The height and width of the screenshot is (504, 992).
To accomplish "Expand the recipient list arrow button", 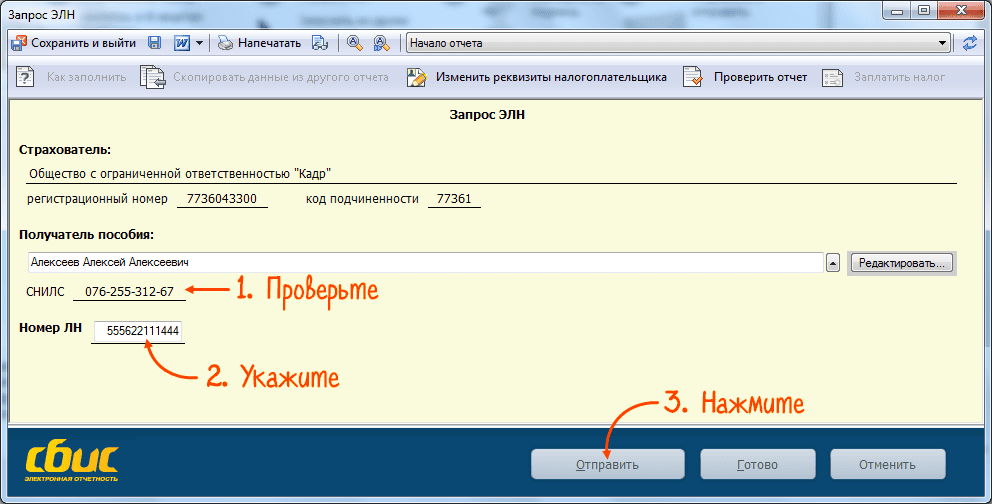I will pos(832,263).
